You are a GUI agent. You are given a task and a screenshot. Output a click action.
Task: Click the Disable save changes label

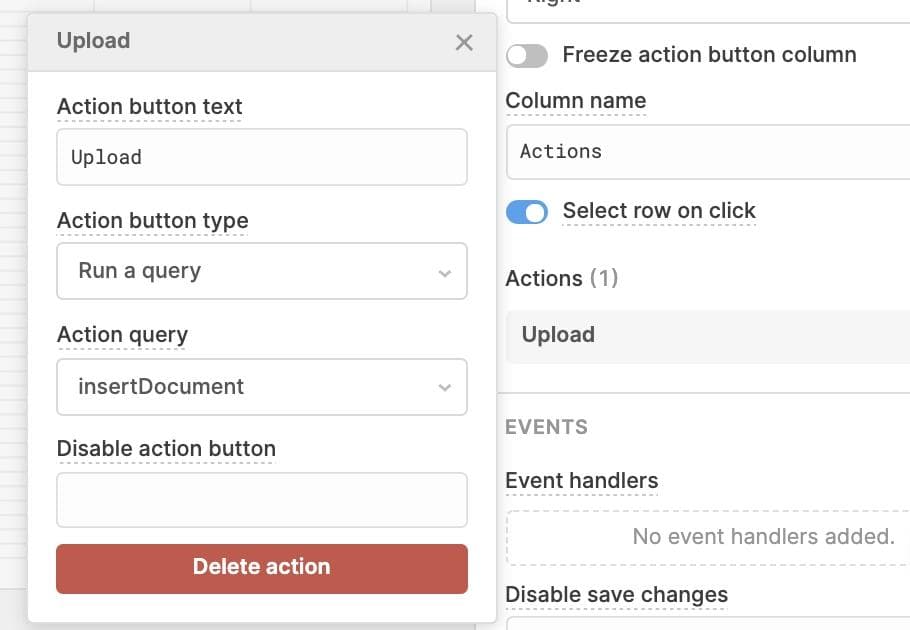coord(616,595)
